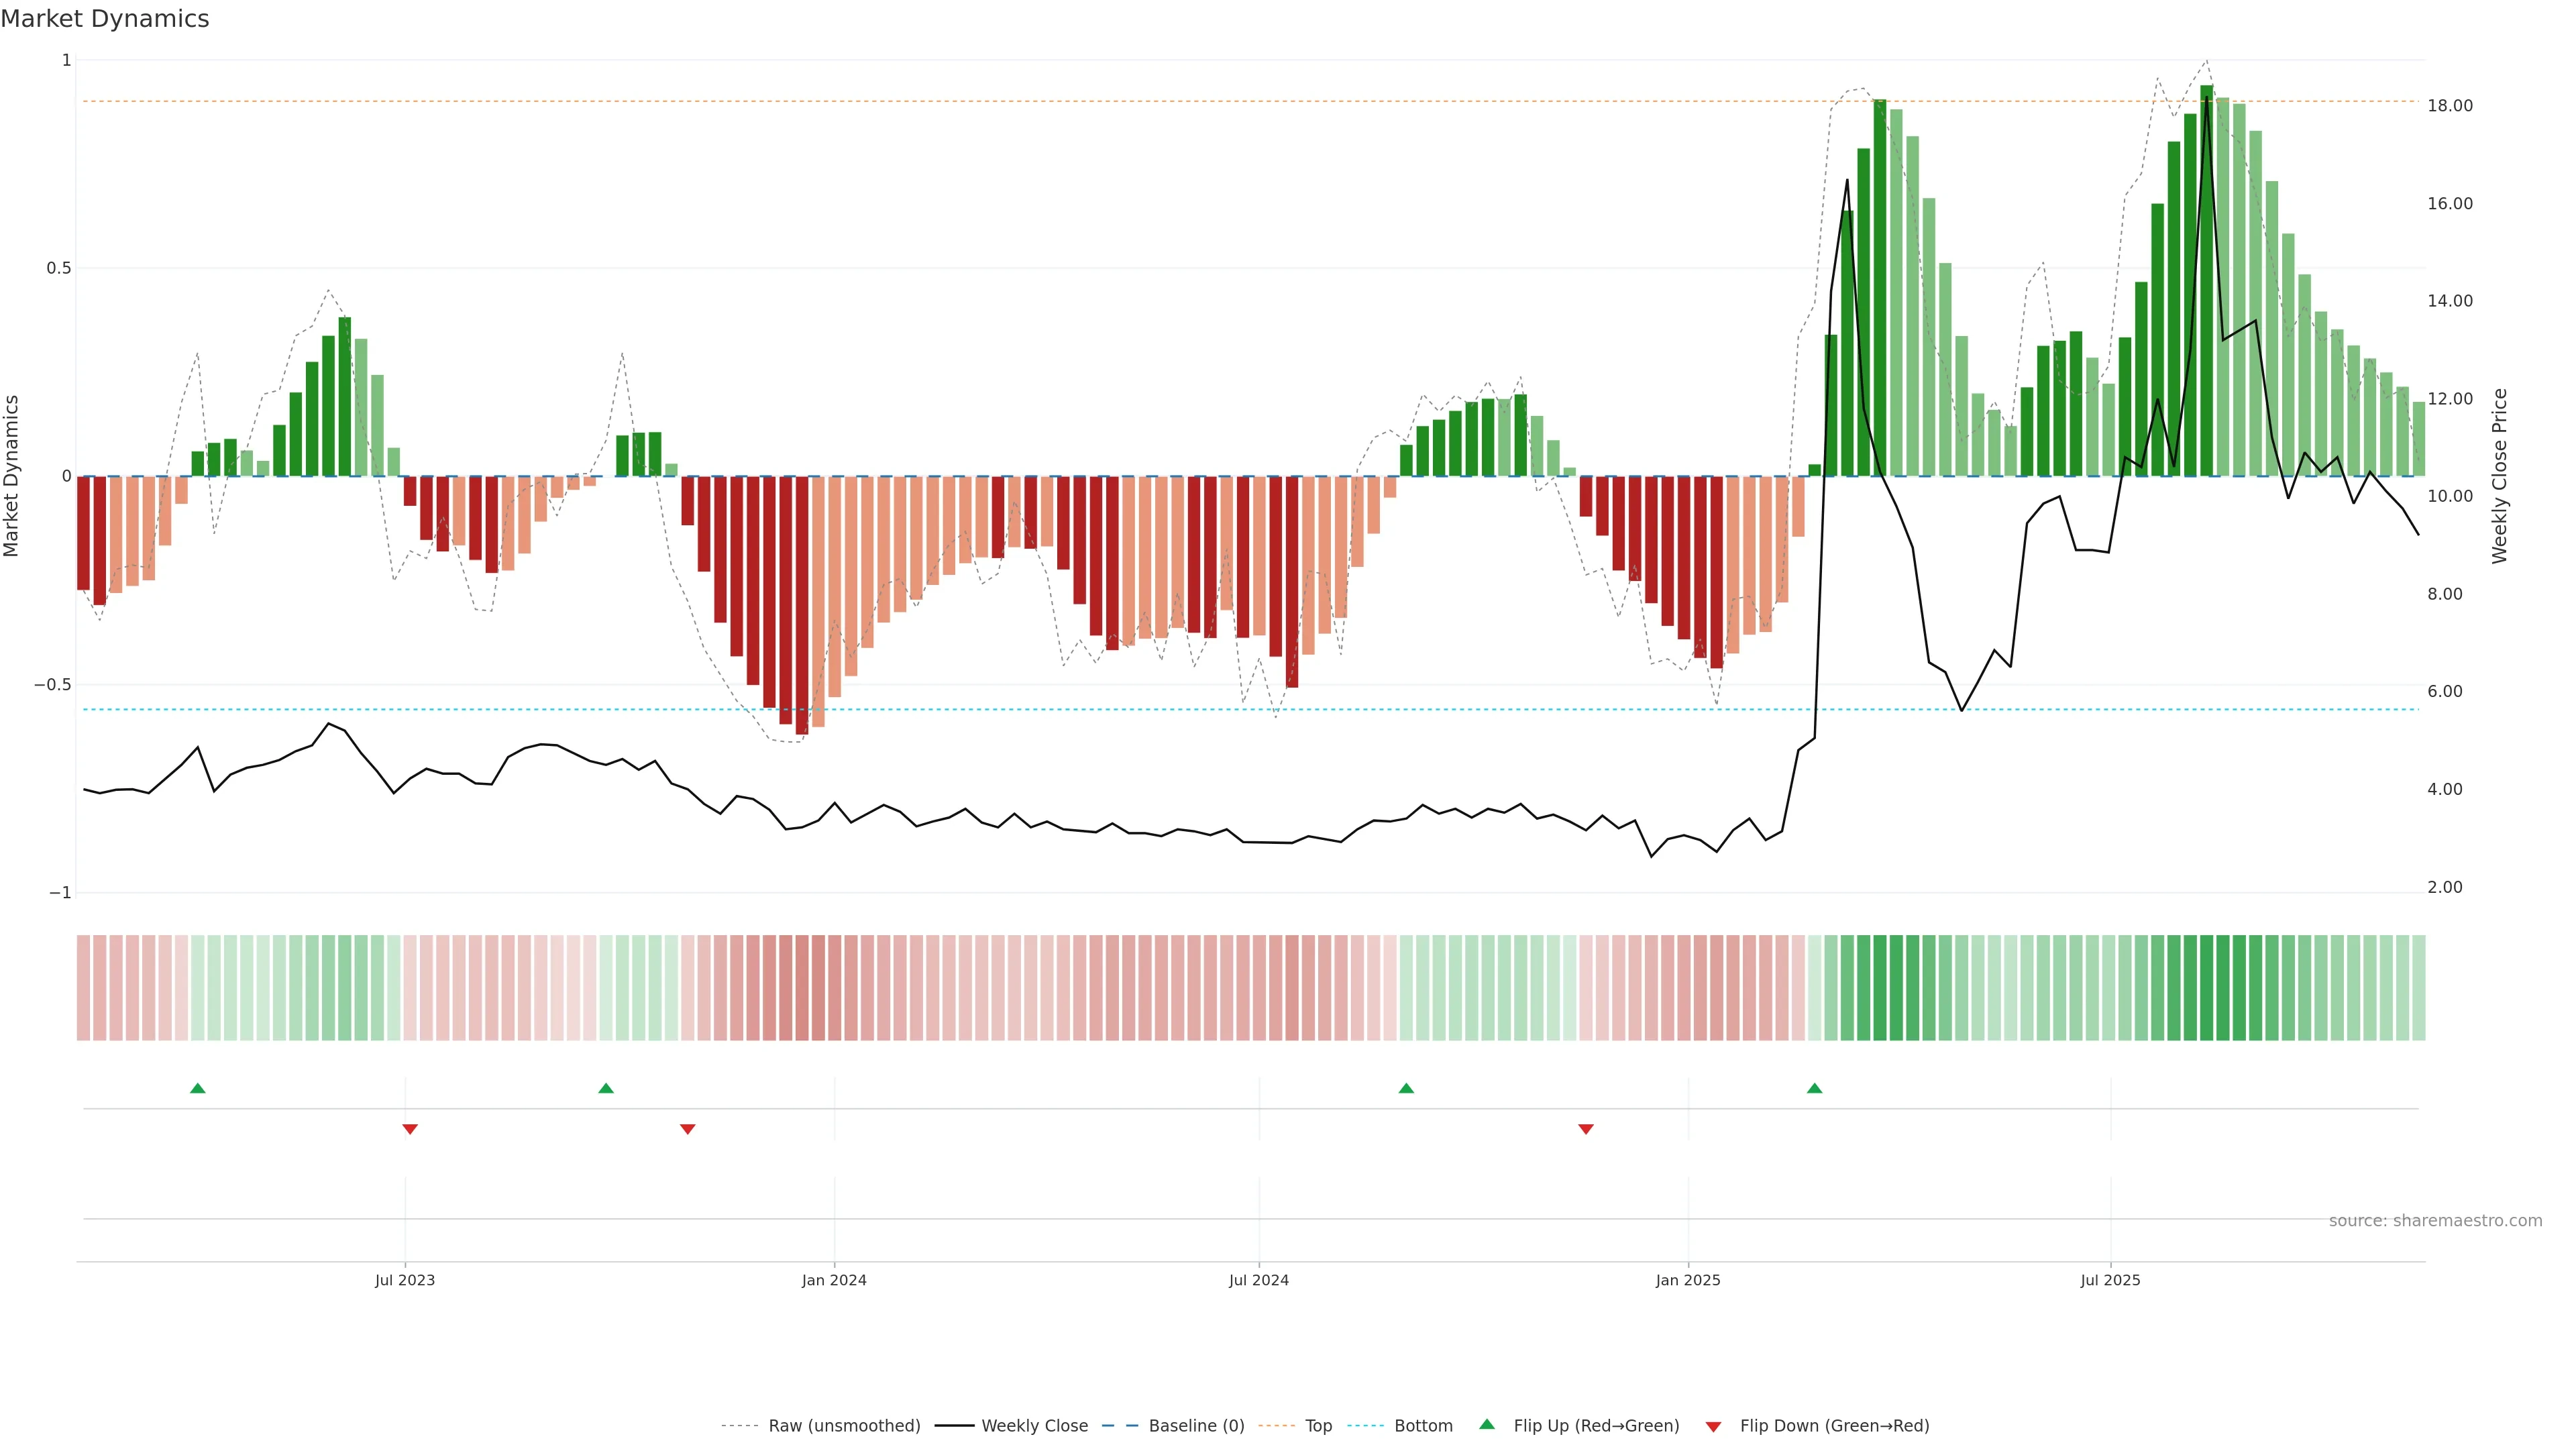The height and width of the screenshot is (1449, 2576).
Task: Click the flip-down marker before Jan 2025
Action: [1586, 1129]
